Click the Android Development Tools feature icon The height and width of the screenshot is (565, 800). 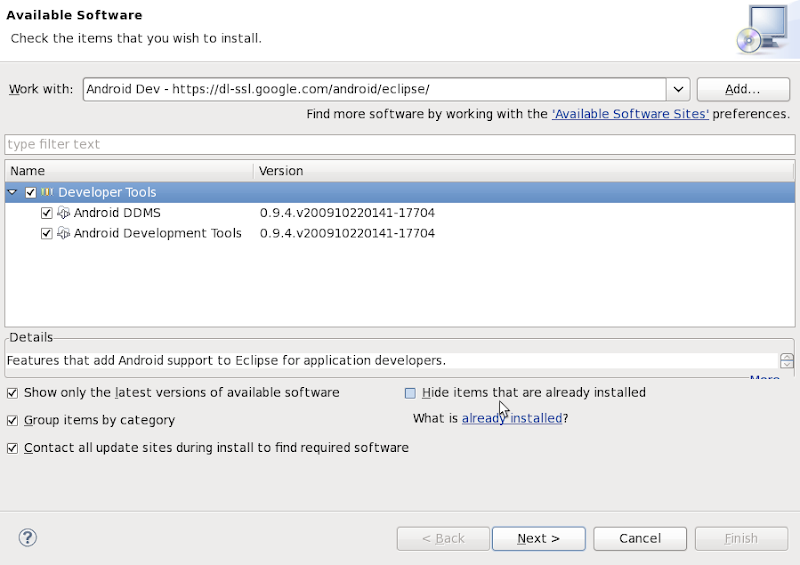(64, 233)
